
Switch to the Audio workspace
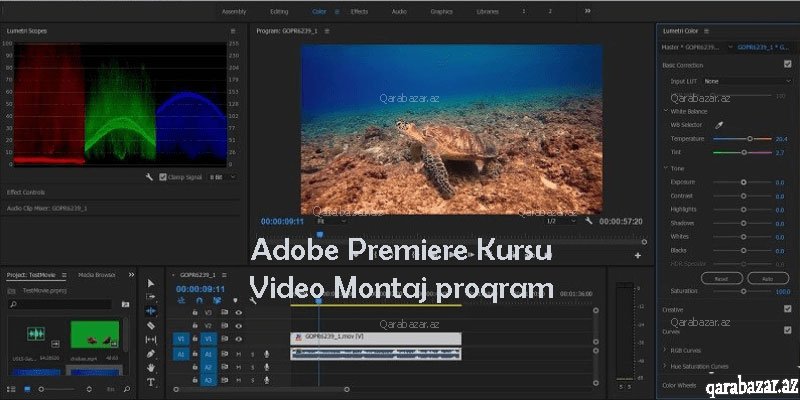pos(399,11)
